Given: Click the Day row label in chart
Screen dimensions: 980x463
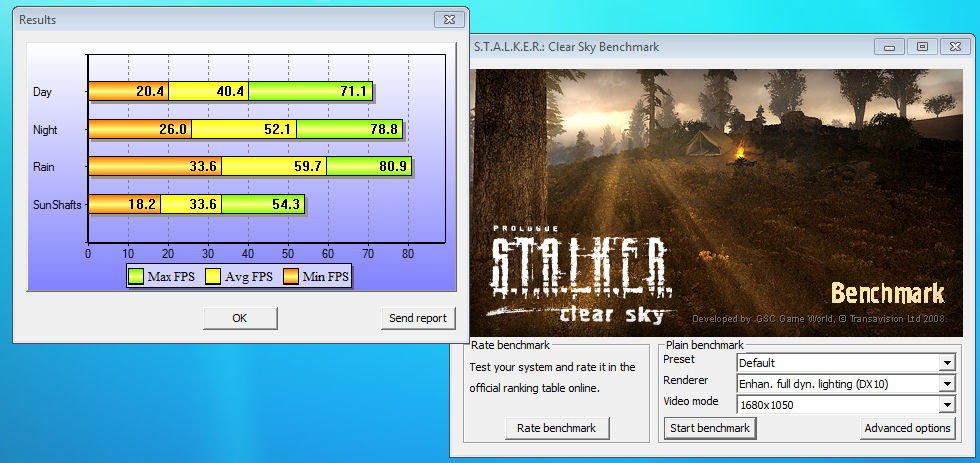Looking at the screenshot, I should [x=42, y=92].
